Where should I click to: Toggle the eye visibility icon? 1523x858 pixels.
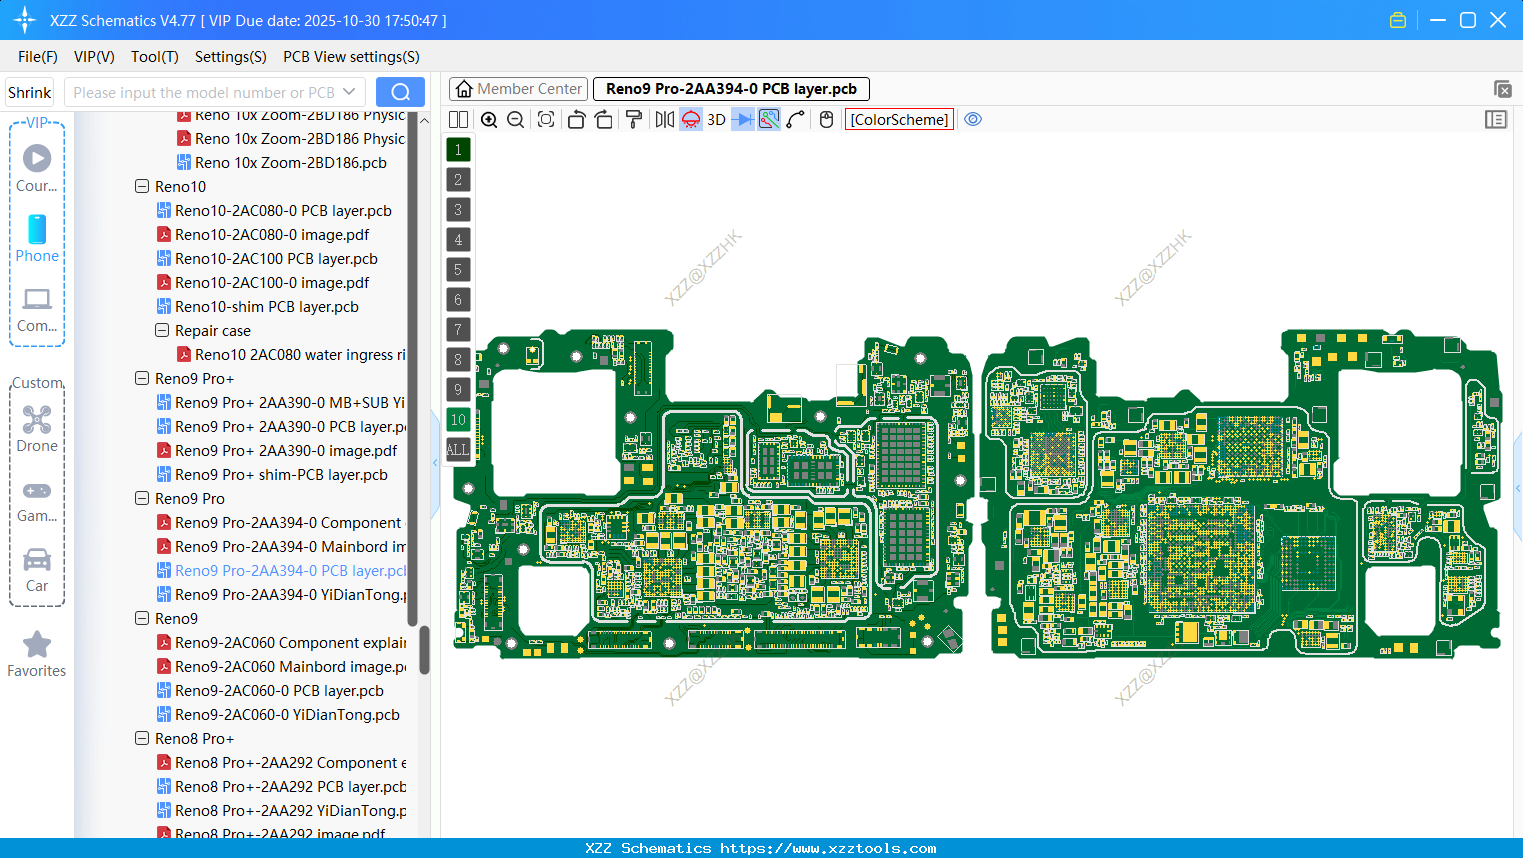(973, 120)
